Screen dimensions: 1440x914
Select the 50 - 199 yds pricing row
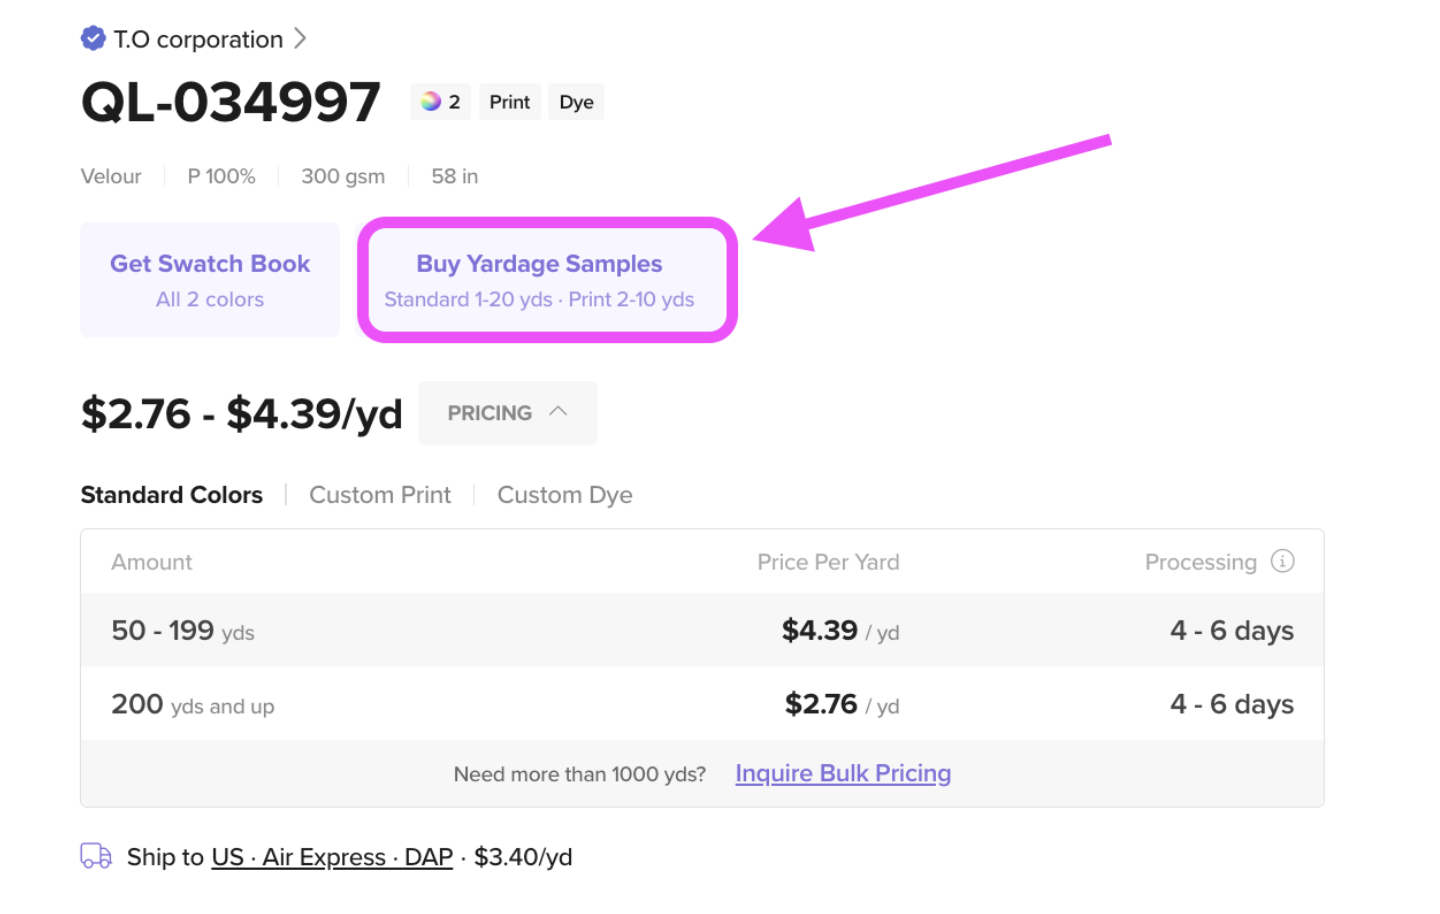point(702,630)
